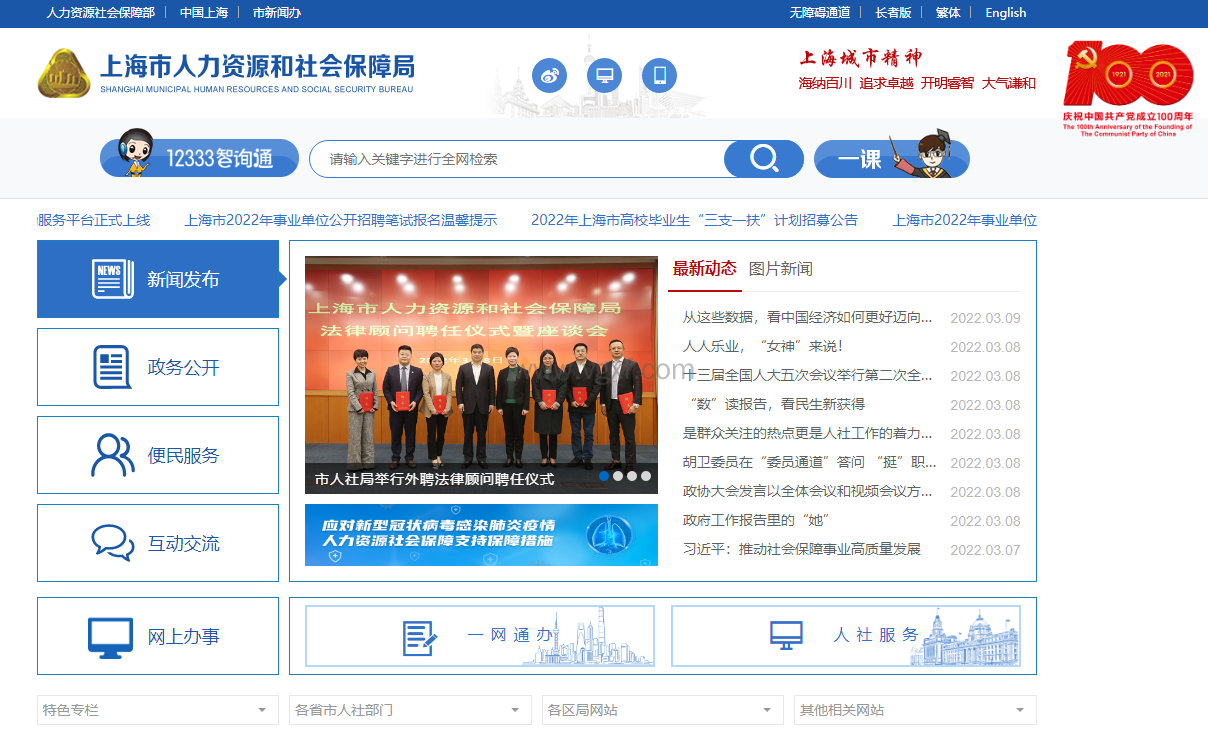Click the keyword search input field
1208x744 pixels.
520,159
